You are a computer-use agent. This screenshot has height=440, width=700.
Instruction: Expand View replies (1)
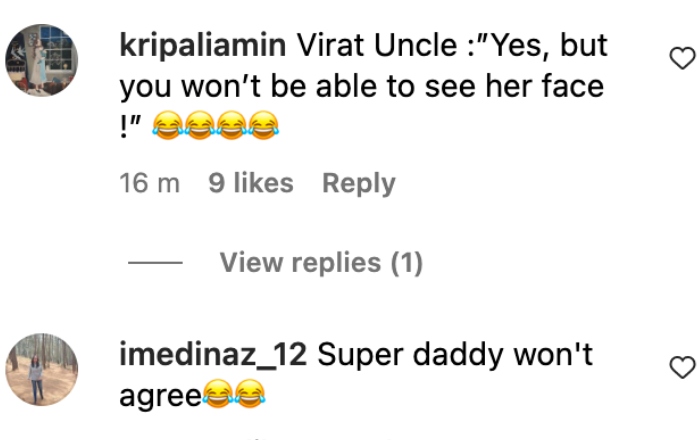tap(321, 263)
